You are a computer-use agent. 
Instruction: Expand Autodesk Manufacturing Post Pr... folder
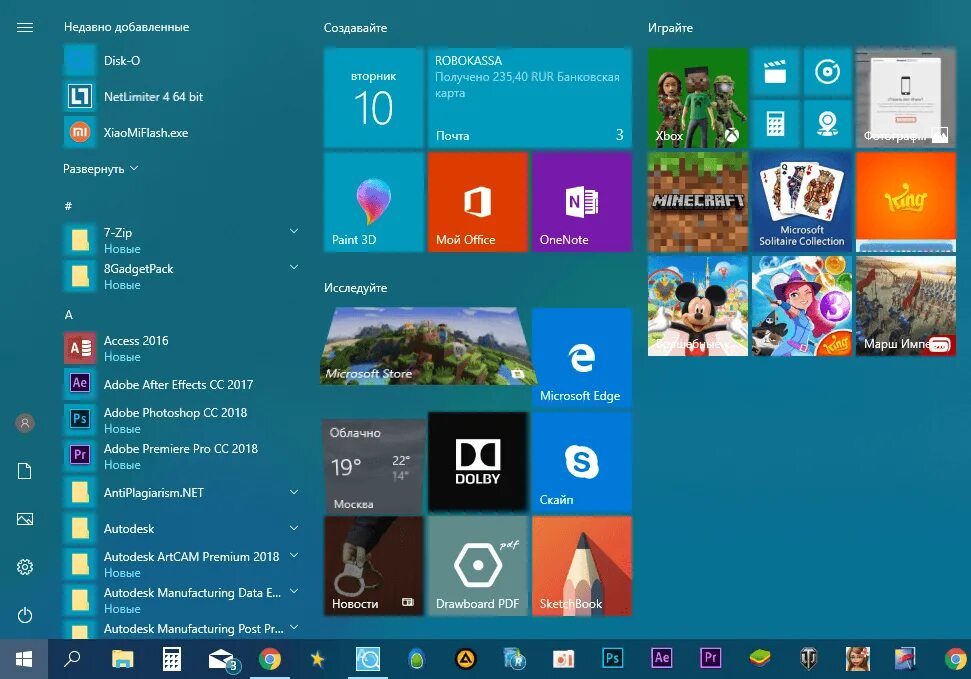pos(294,628)
